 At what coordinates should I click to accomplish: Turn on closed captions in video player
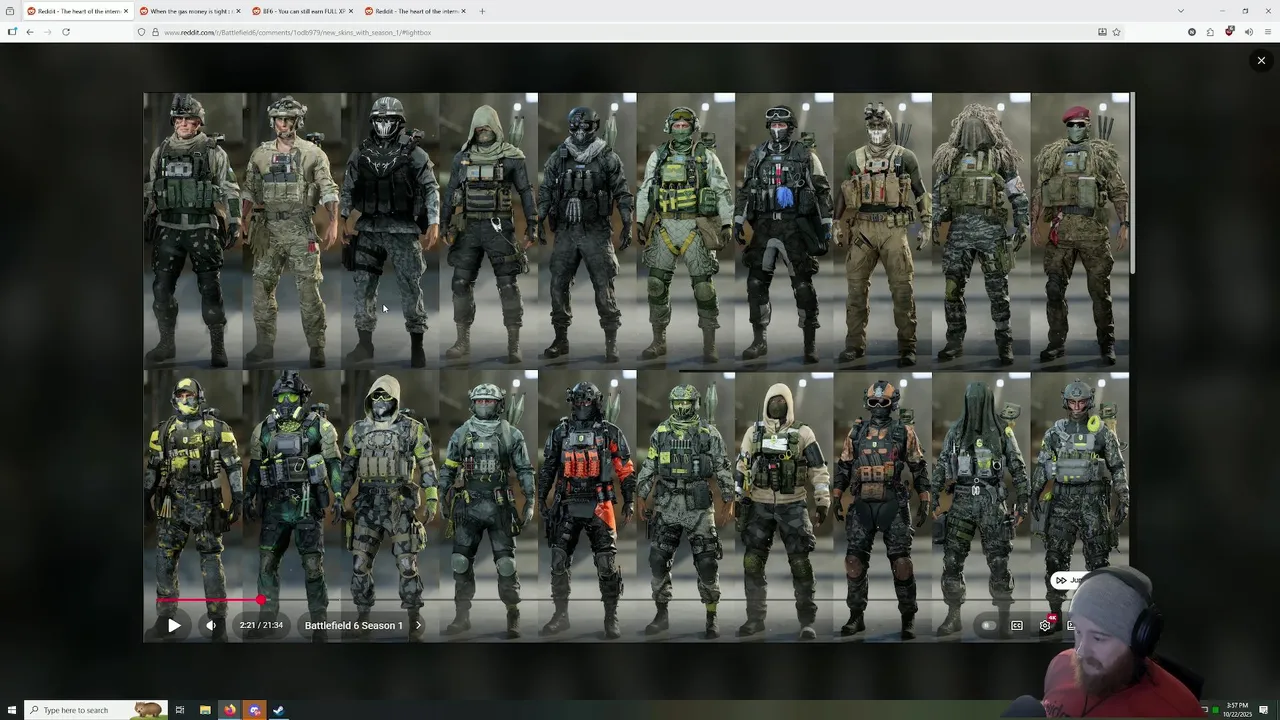pyautogui.click(x=1017, y=625)
